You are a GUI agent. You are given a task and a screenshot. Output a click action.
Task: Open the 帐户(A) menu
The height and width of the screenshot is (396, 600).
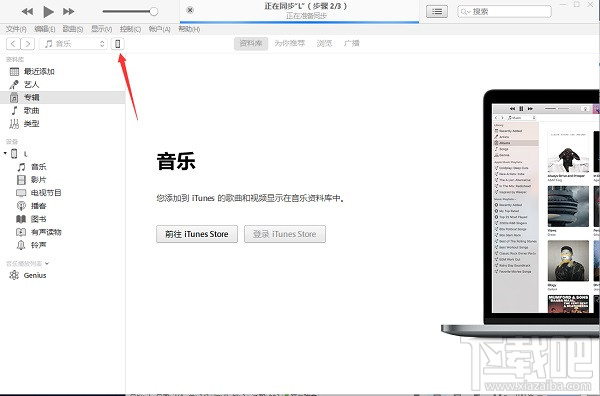[x=159, y=29]
